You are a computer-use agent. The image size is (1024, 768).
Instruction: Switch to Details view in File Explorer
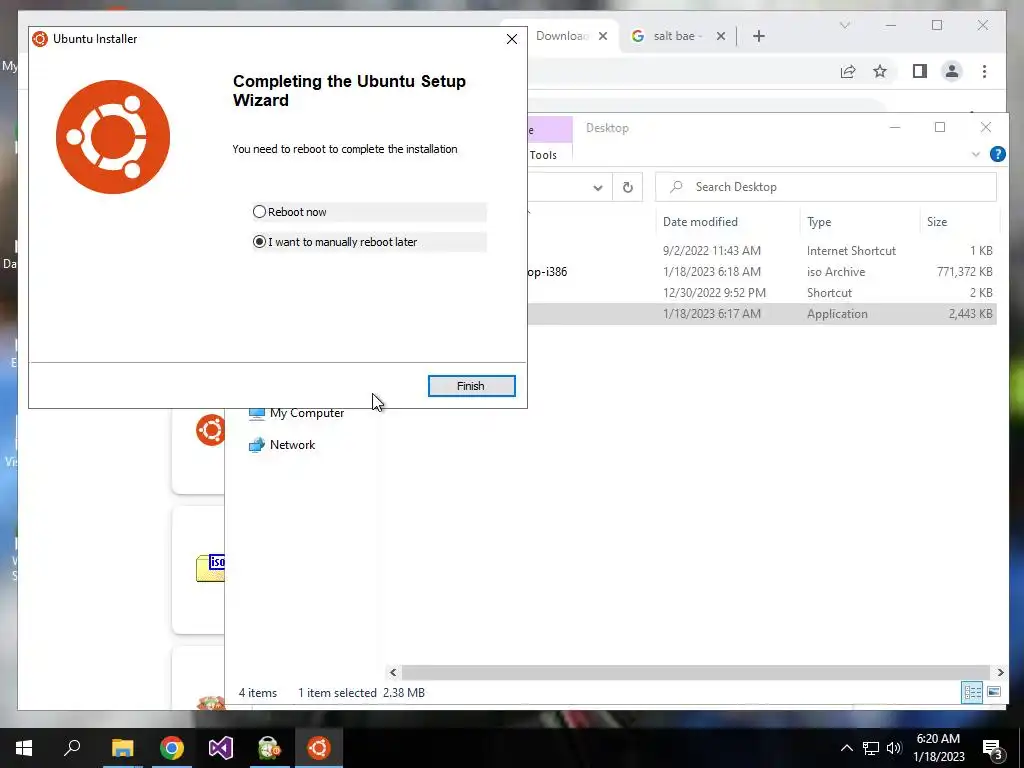coord(972,692)
